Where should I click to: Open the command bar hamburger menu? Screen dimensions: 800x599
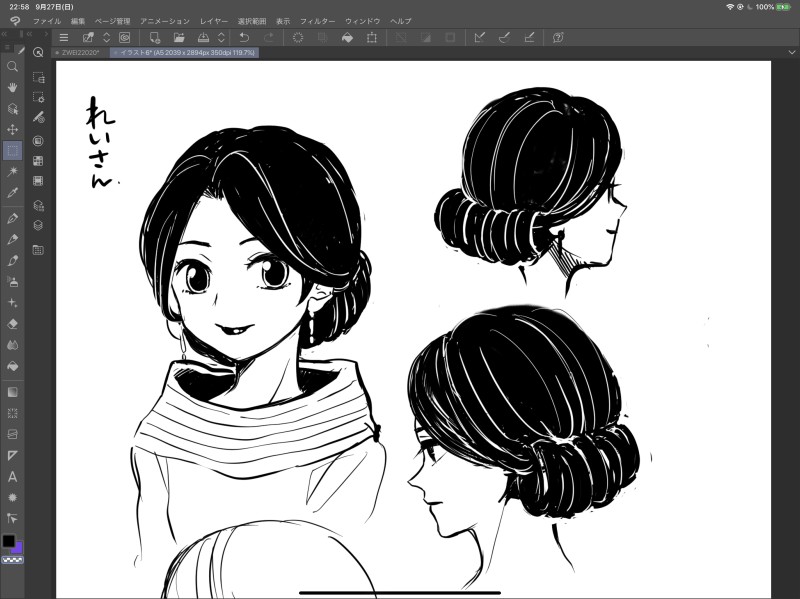point(64,37)
